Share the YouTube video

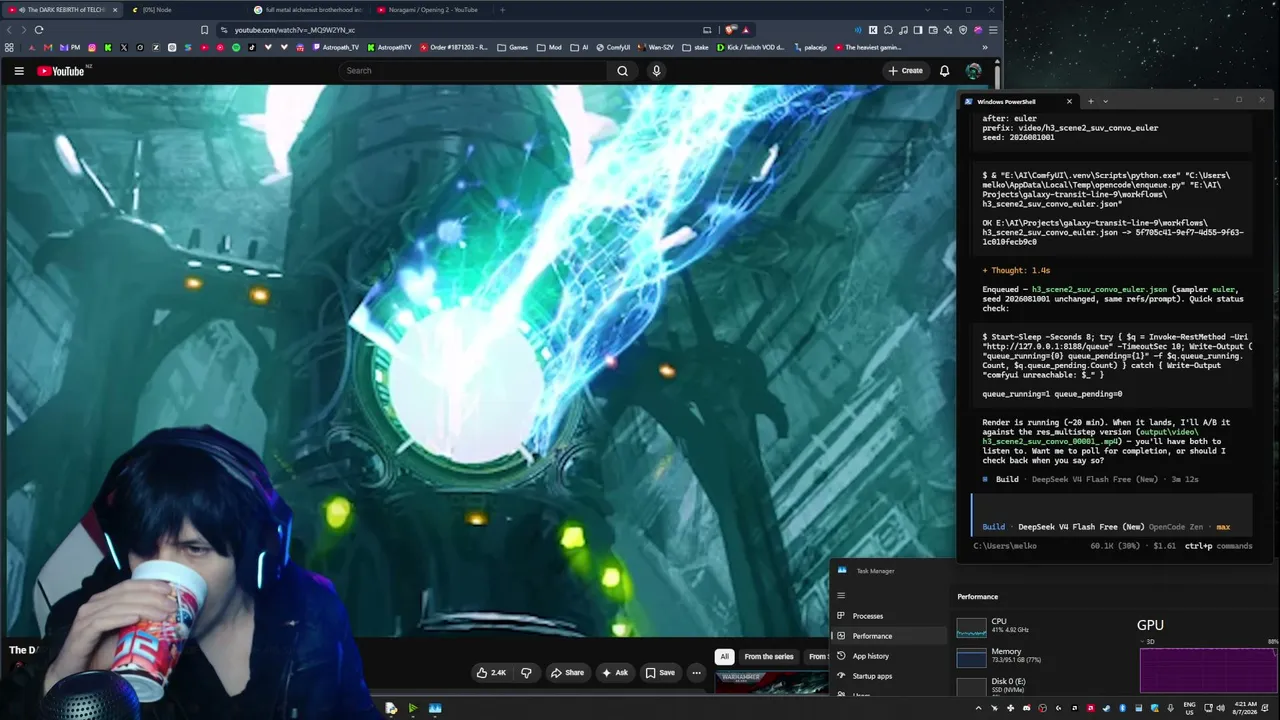[567, 673]
